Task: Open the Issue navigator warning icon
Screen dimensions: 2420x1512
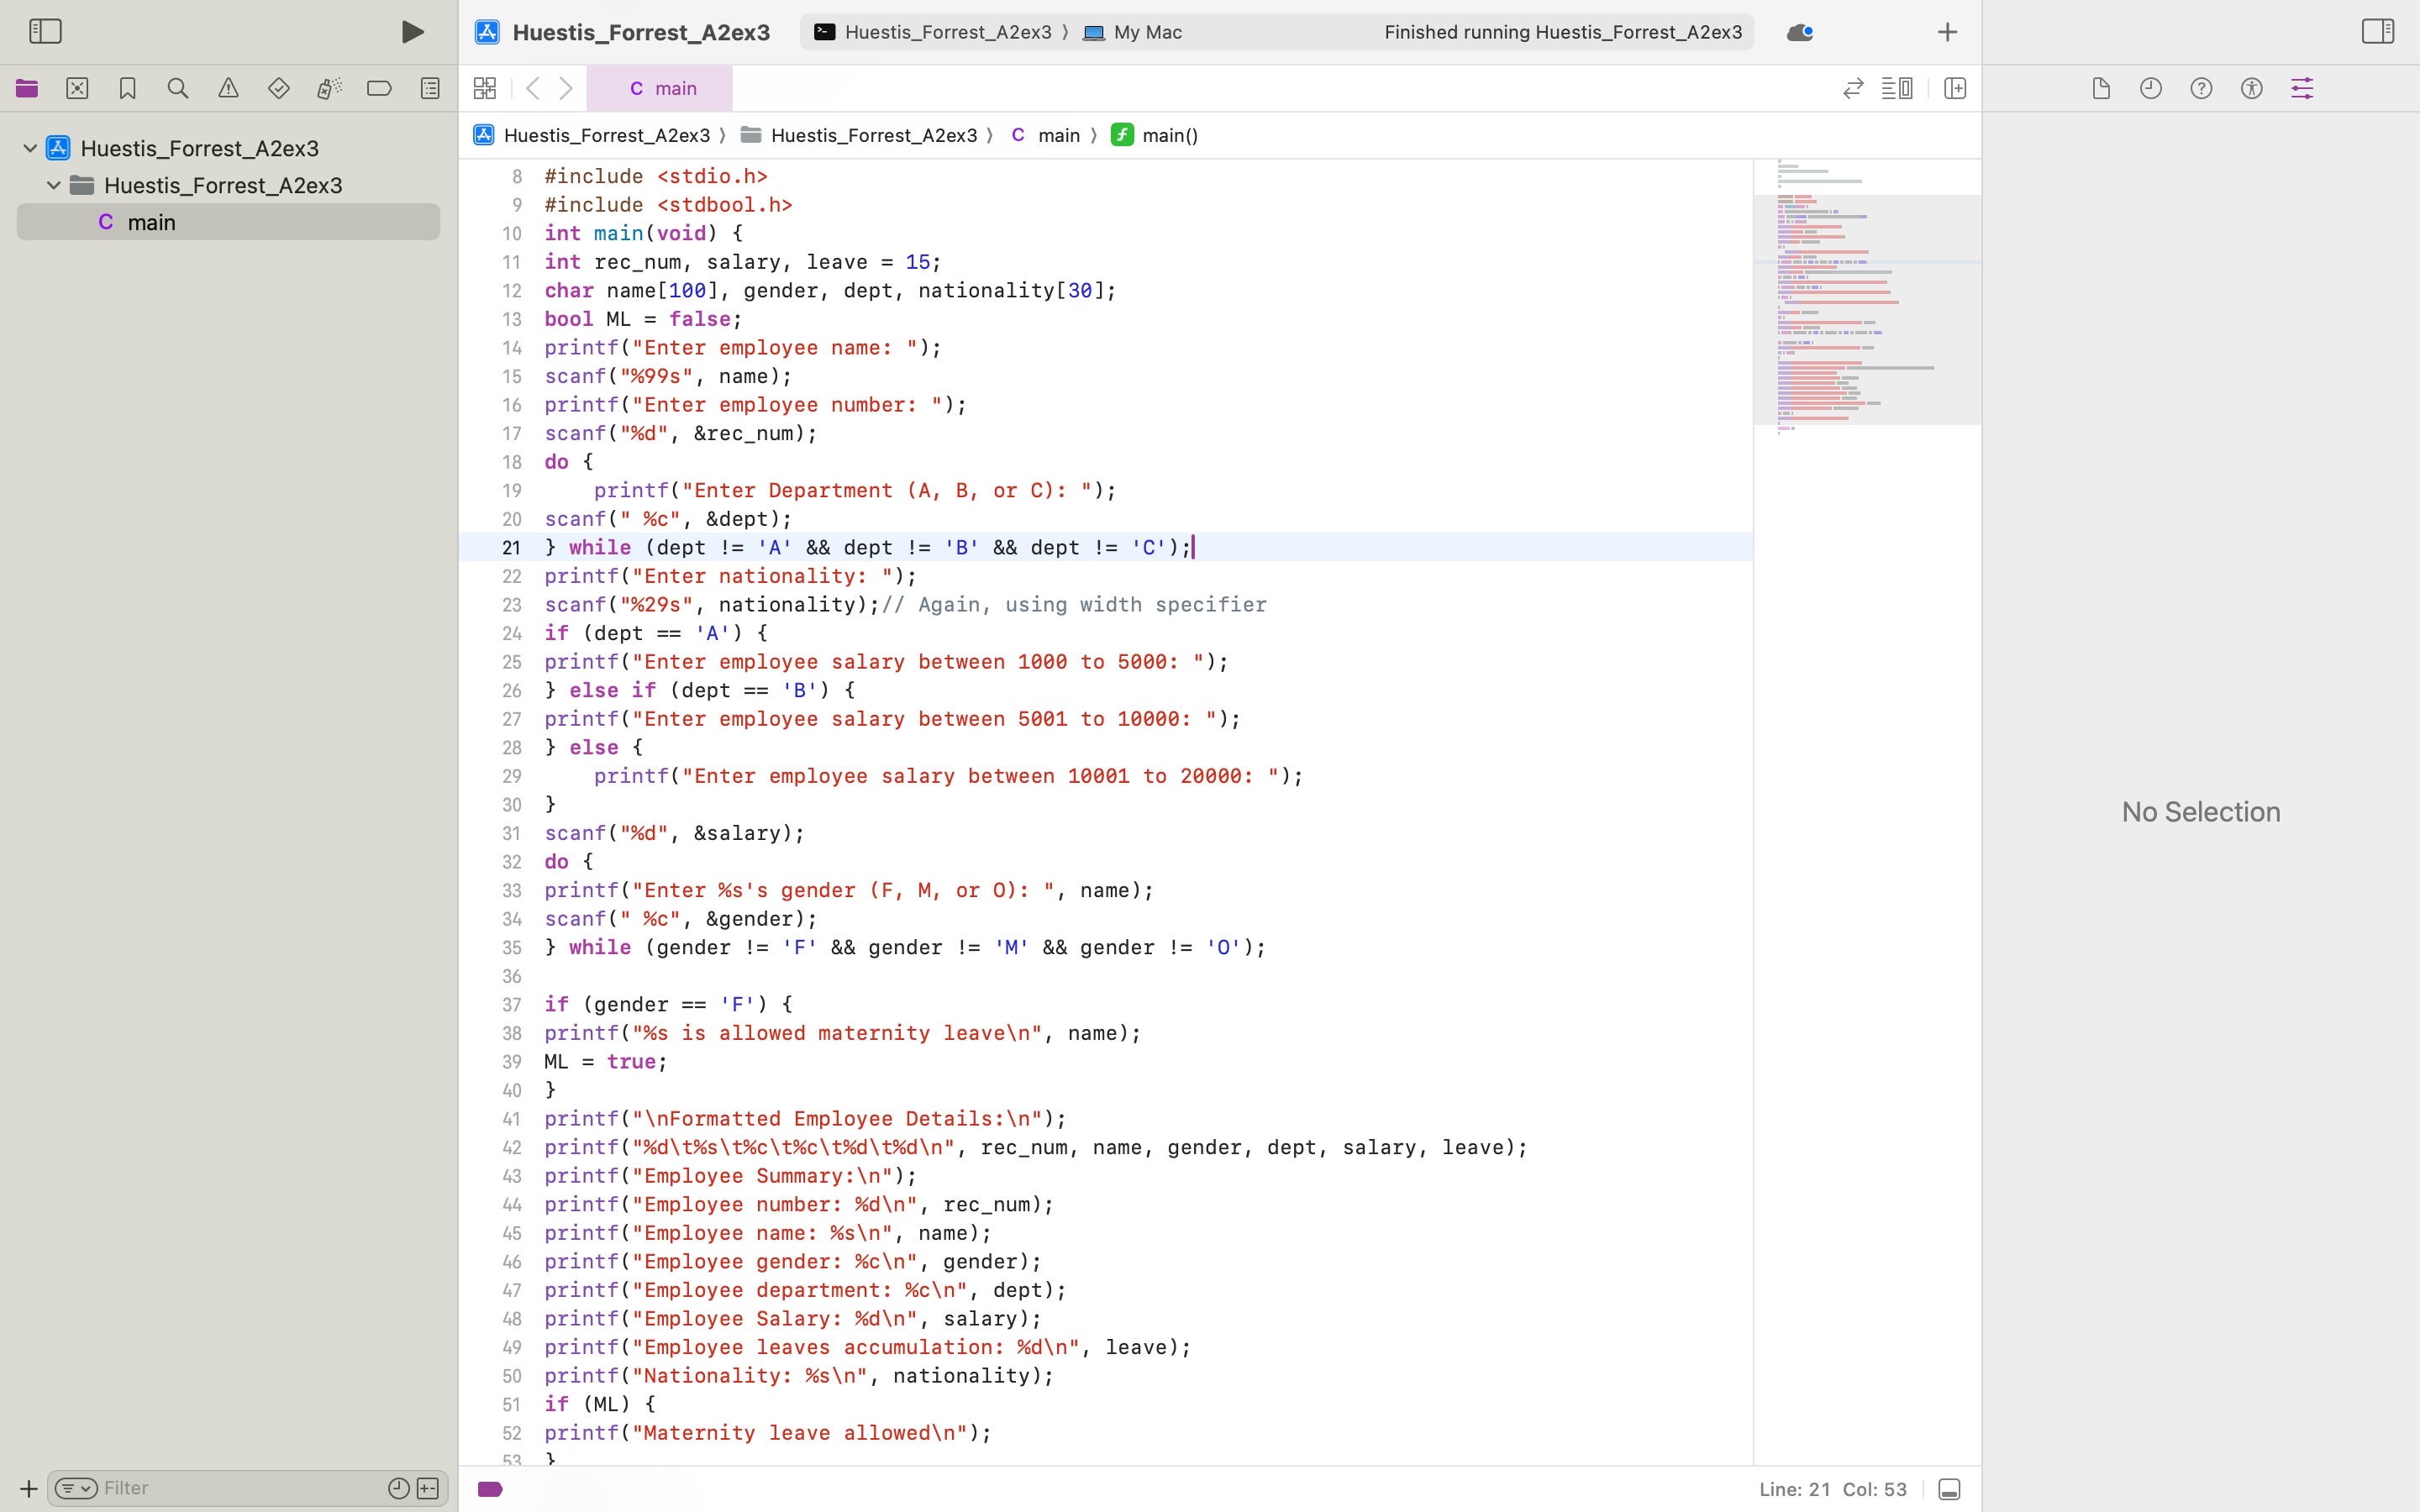Action: [x=228, y=88]
